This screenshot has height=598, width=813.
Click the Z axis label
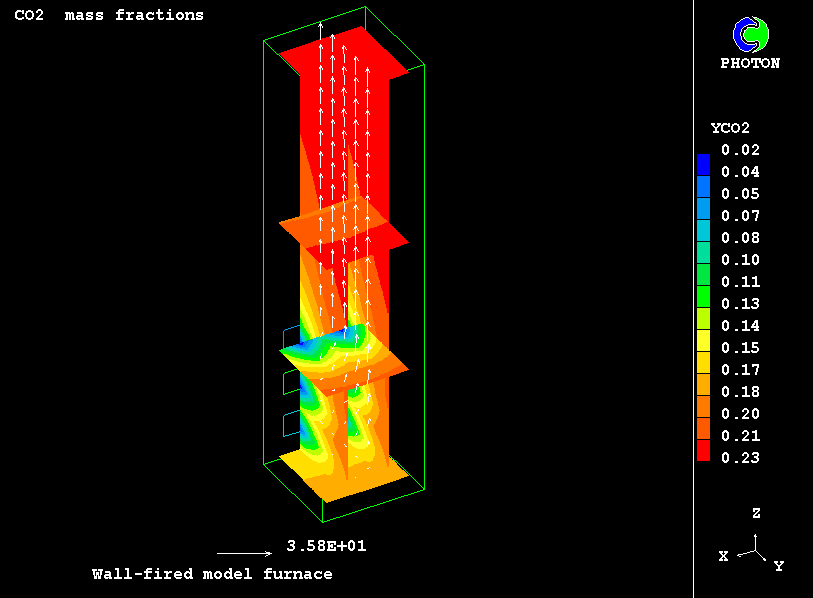756,513
